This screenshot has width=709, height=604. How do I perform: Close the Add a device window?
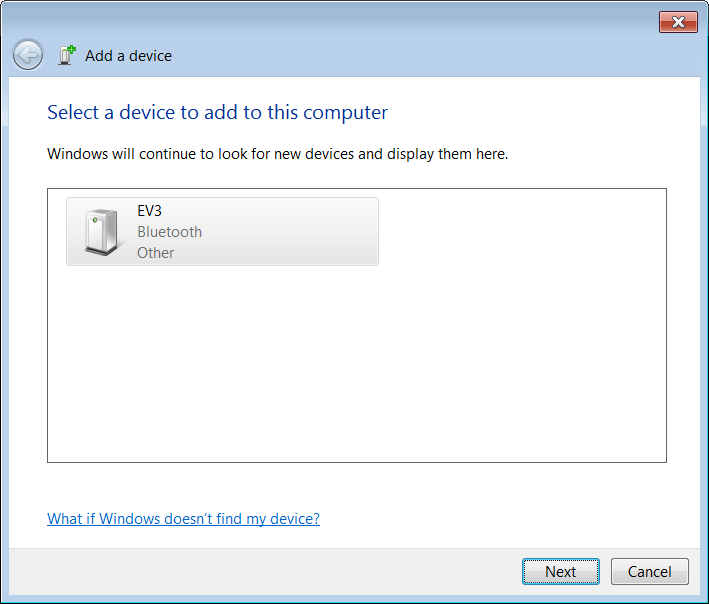tap(678, 22)
